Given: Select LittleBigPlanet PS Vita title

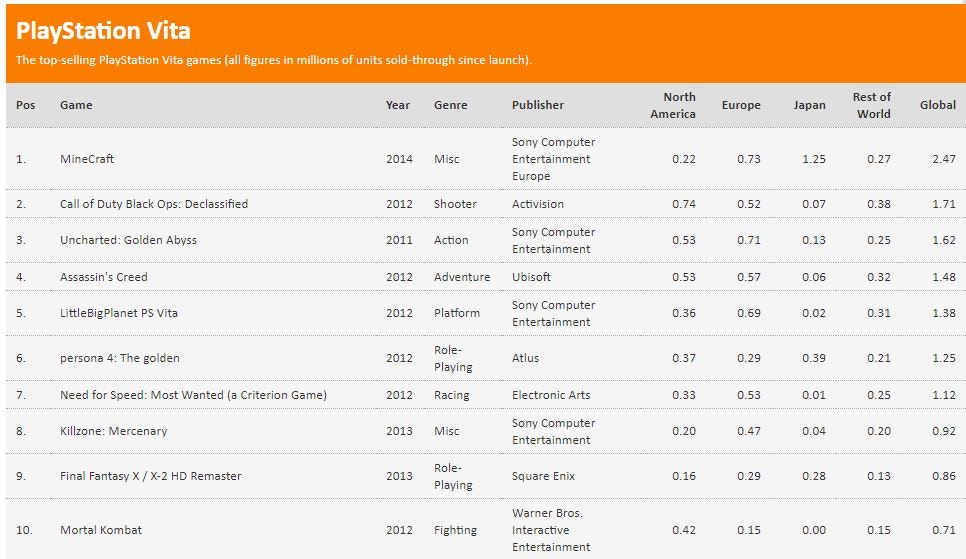Looking at the screenshot, I should (119, 313).
